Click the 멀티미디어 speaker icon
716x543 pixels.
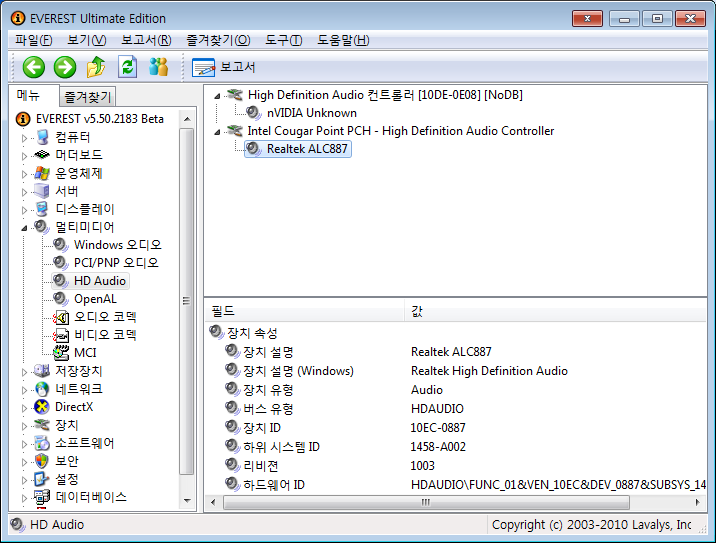[x=42, y=227]
